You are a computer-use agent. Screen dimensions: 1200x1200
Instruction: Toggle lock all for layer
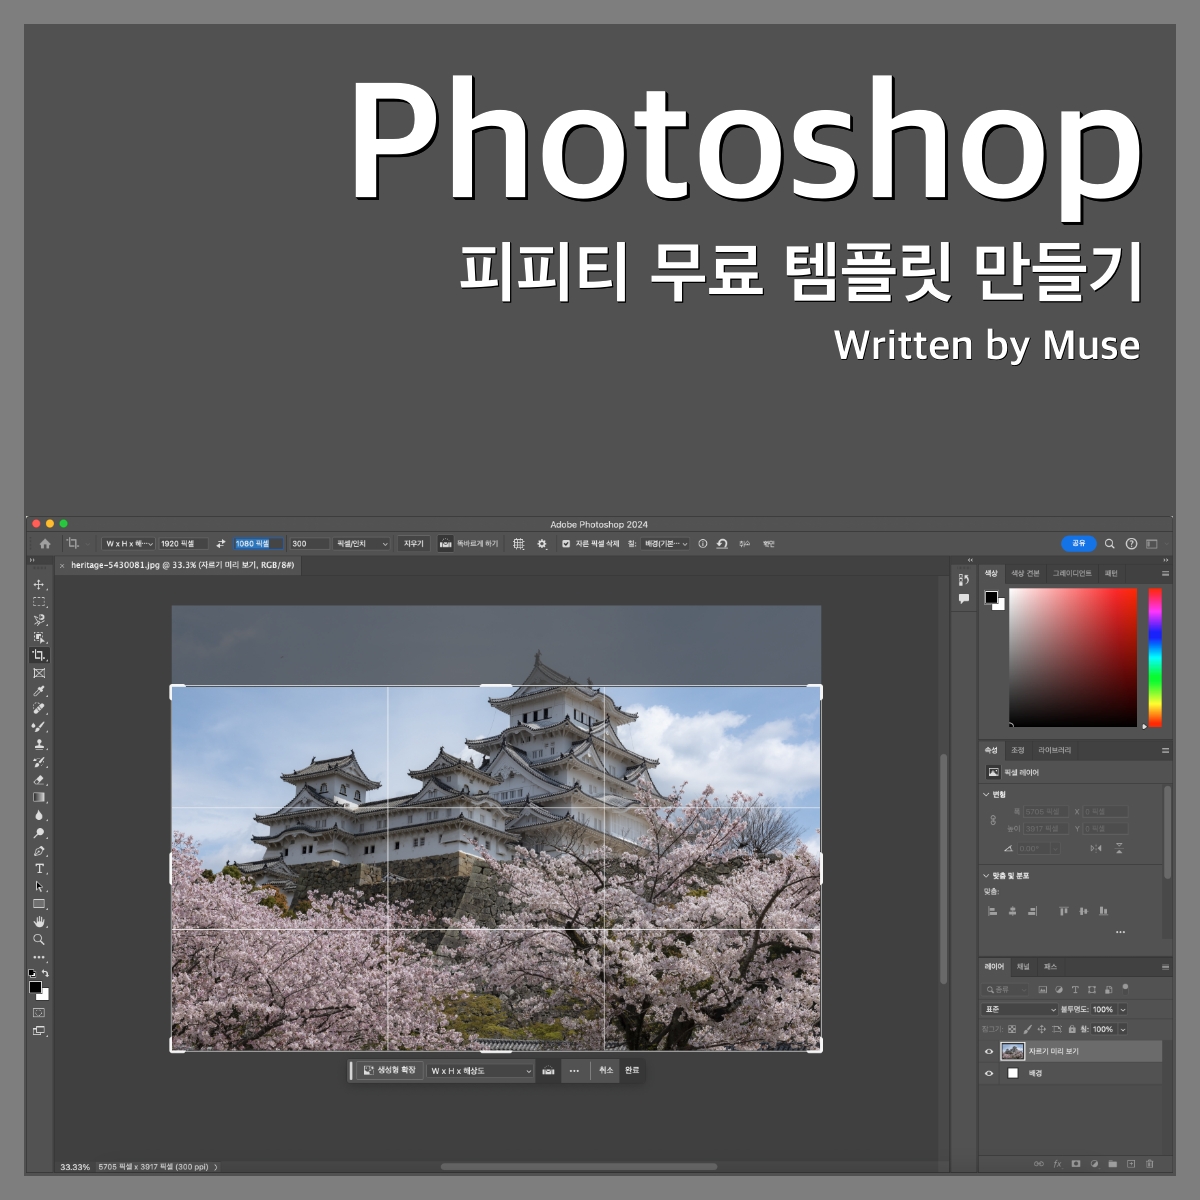coord(1072,1029)
